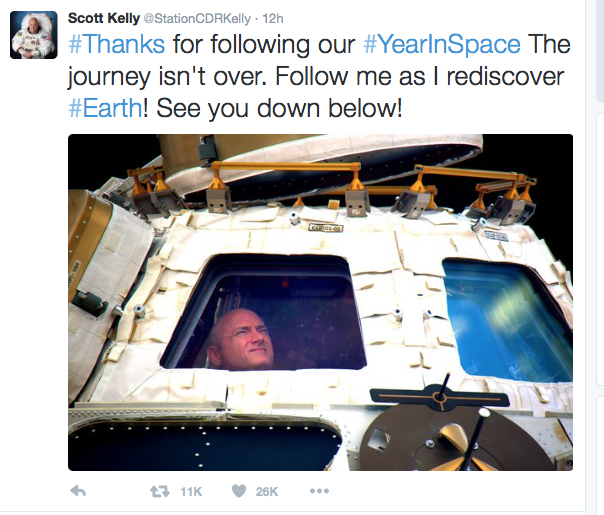604x515 pixels.
Task: Click the Scott Kelly display name
Action: coord(104,18)
